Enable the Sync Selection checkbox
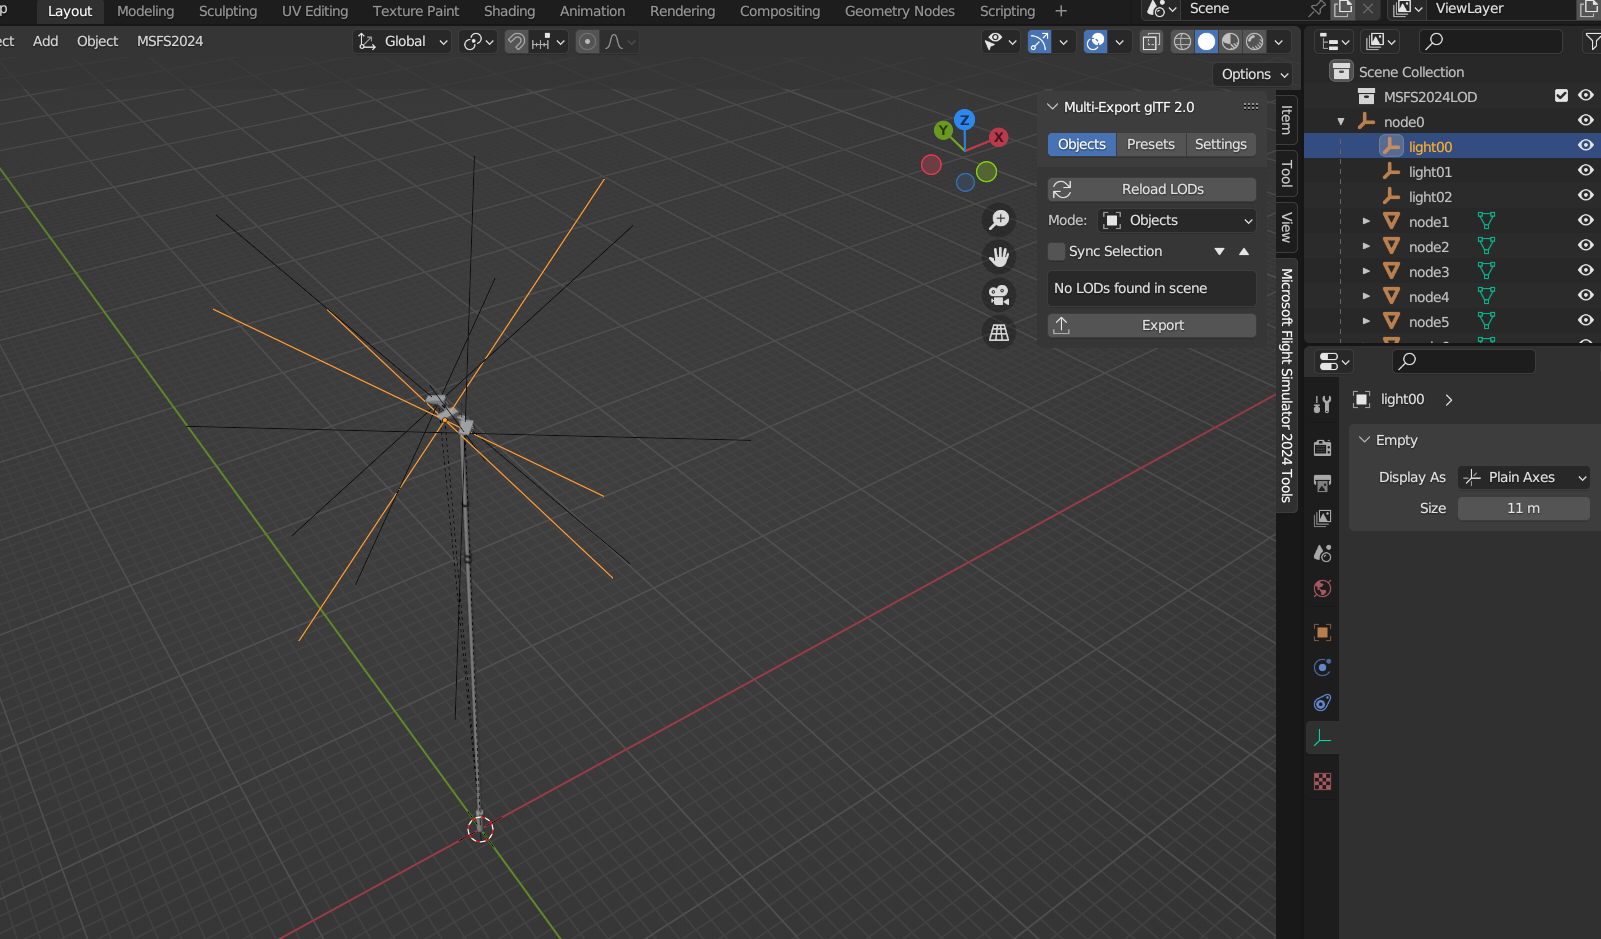 pyautogui.click(x=1057, y=251)
